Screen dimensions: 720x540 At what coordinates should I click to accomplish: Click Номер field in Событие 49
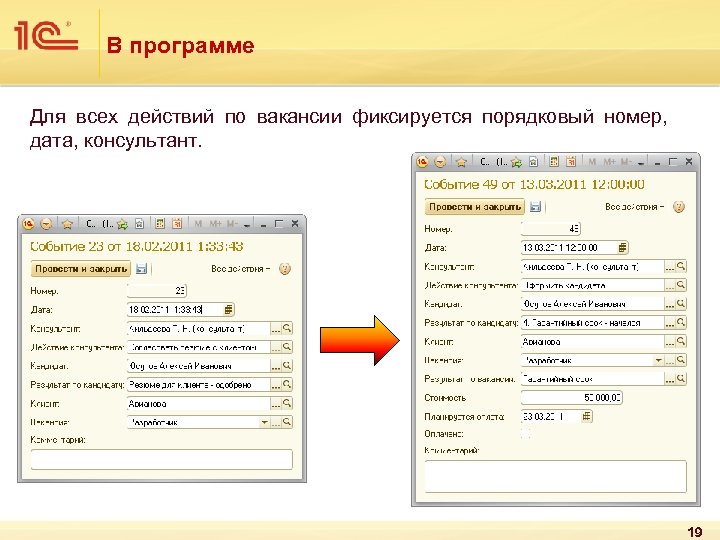[x=551, y=229]
